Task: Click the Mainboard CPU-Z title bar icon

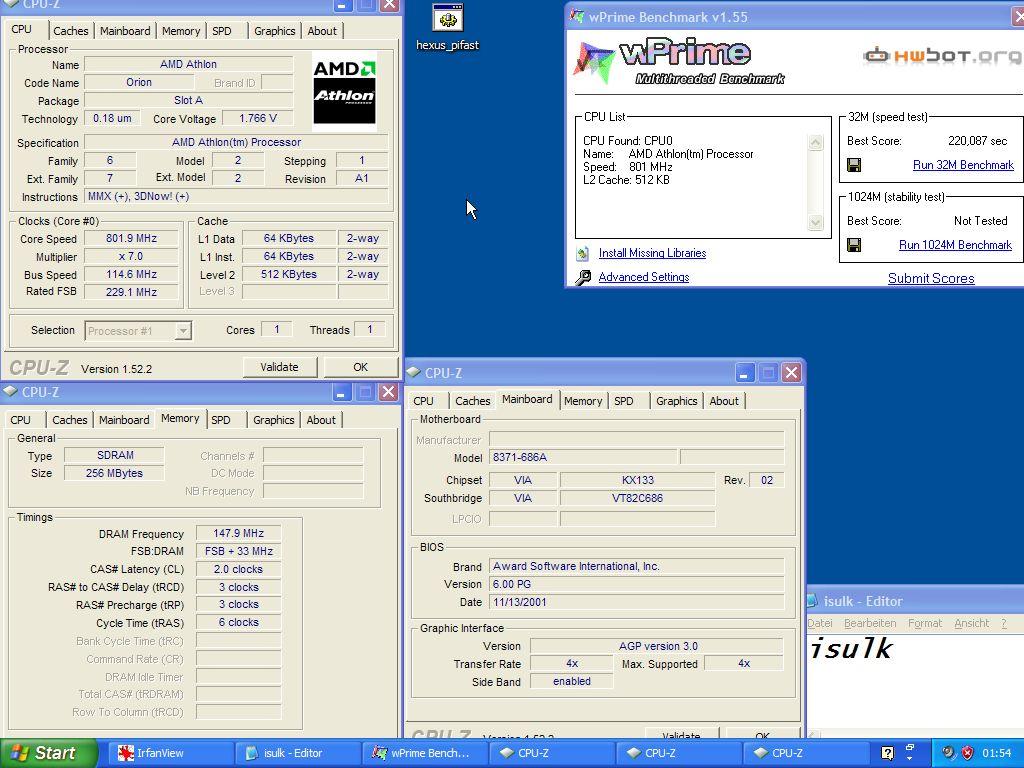Action: tap(413, 372)
